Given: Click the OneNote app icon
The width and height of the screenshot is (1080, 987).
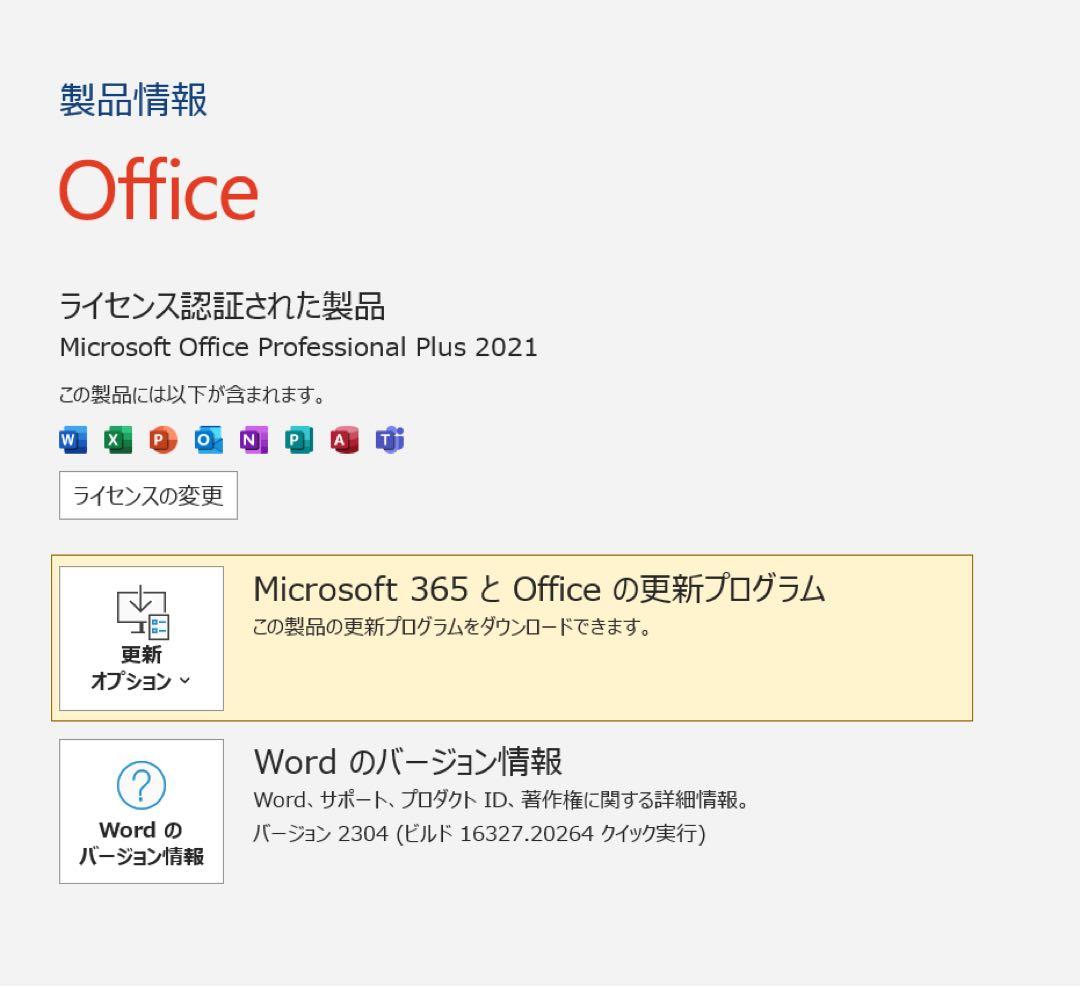Looking at the screenshot, I should tap(254, 440).
